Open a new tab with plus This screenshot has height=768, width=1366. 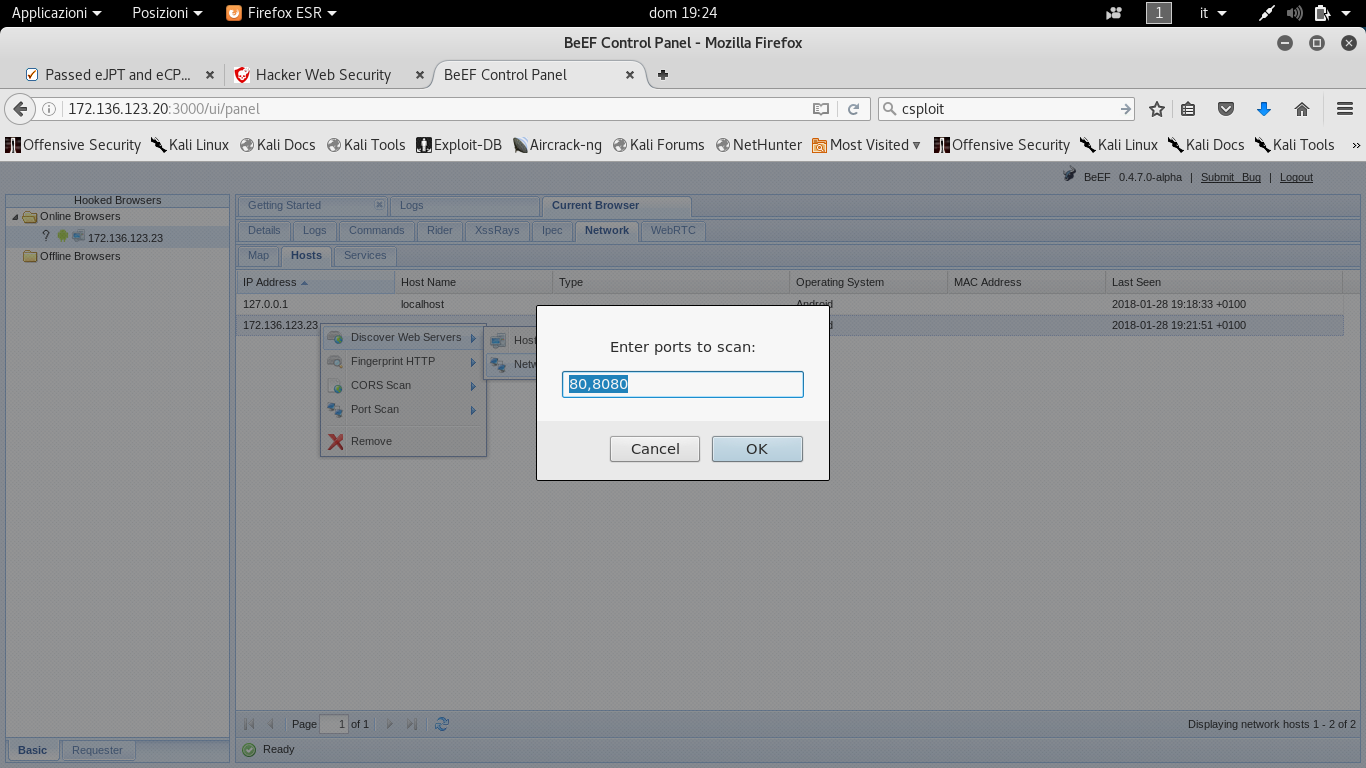[x=662, y=75]
